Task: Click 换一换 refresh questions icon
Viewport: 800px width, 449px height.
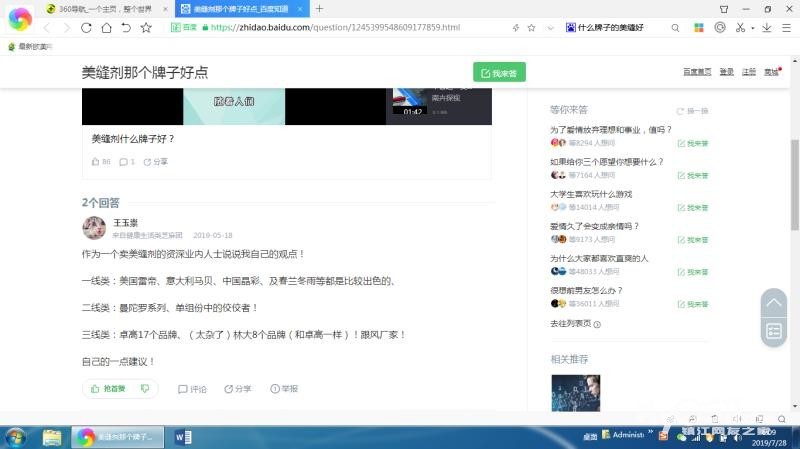Action: (692, 110)
